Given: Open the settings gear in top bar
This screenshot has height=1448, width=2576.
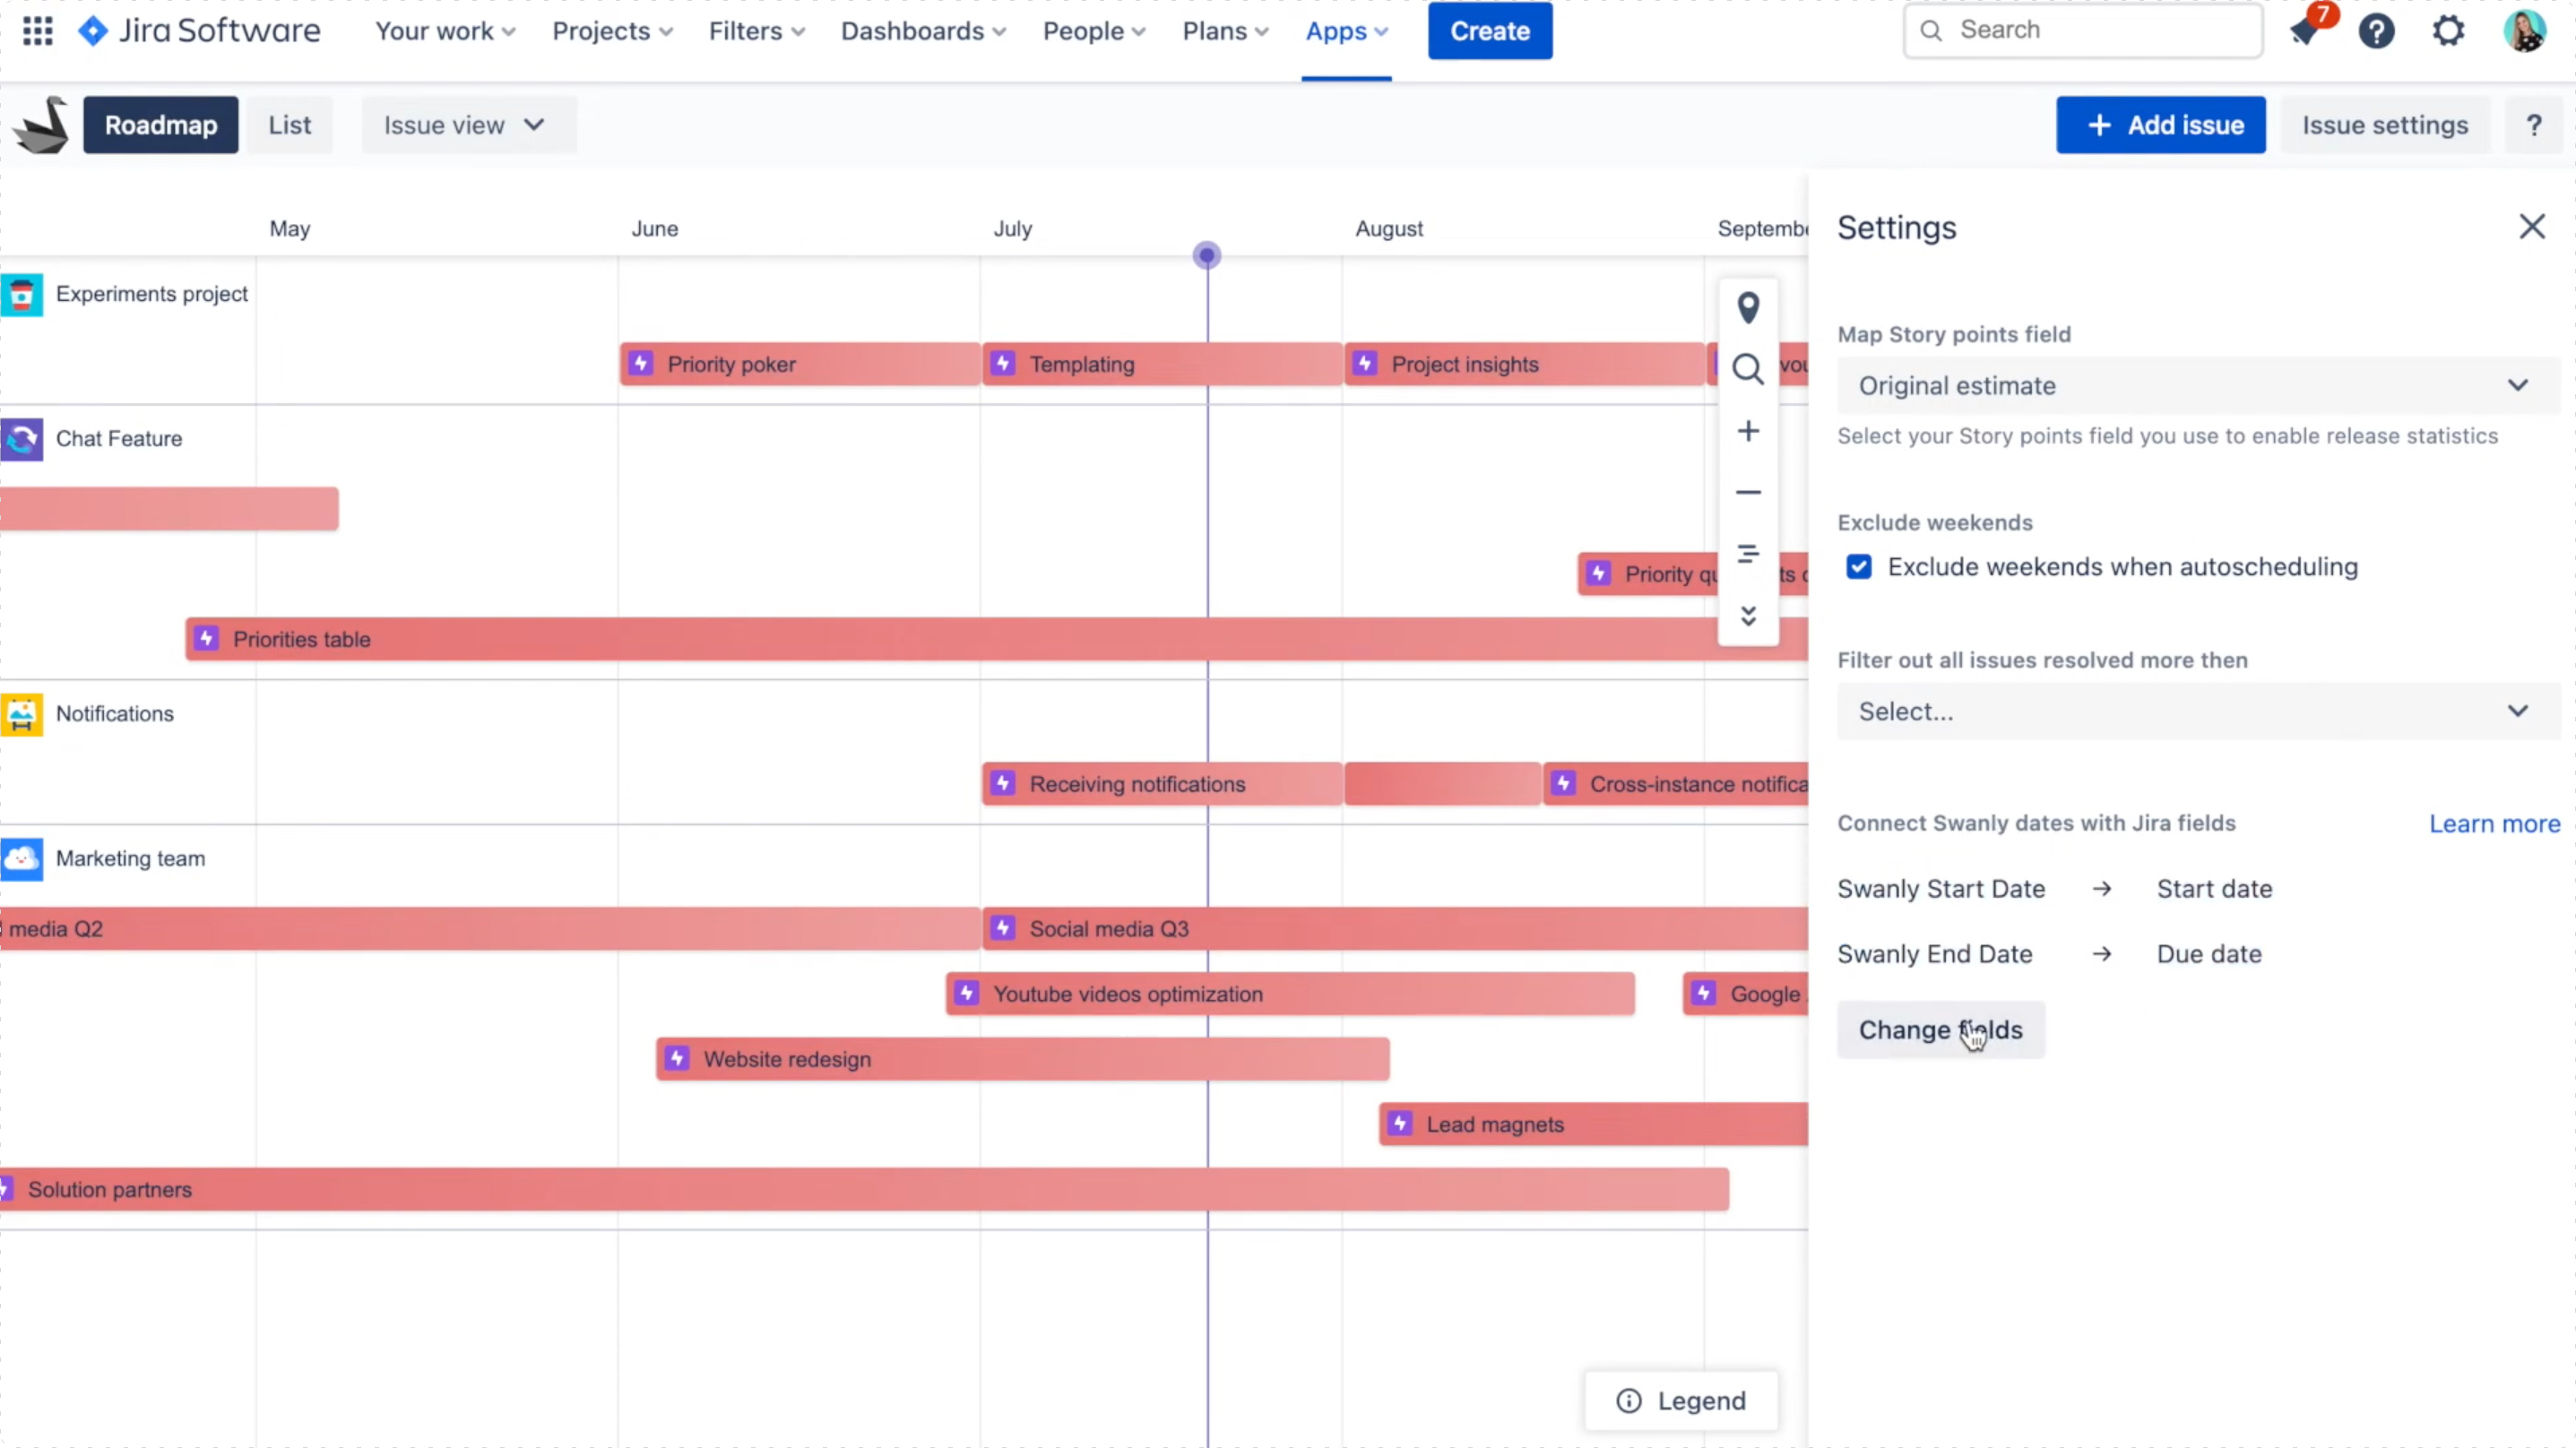Looking at the screenshot, I should coord(2448,31).
